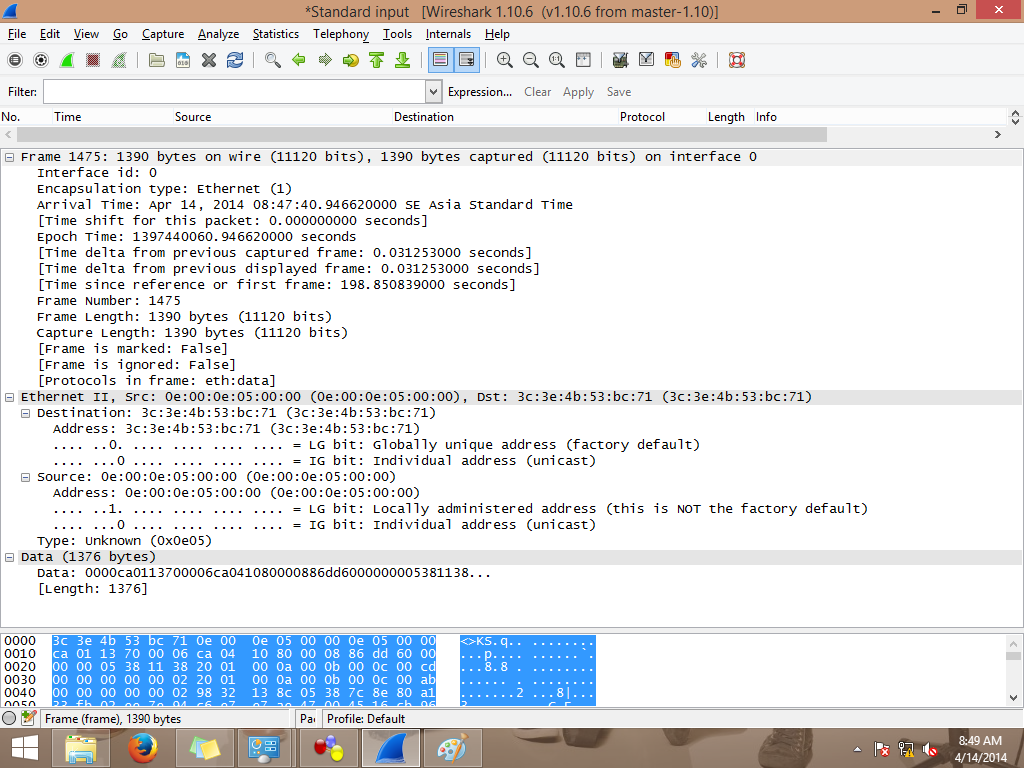Open the Internals menu
Image resolution: width=1024 pixels, height=768 pixels.
pyautogui.click(x=448, y=34)
